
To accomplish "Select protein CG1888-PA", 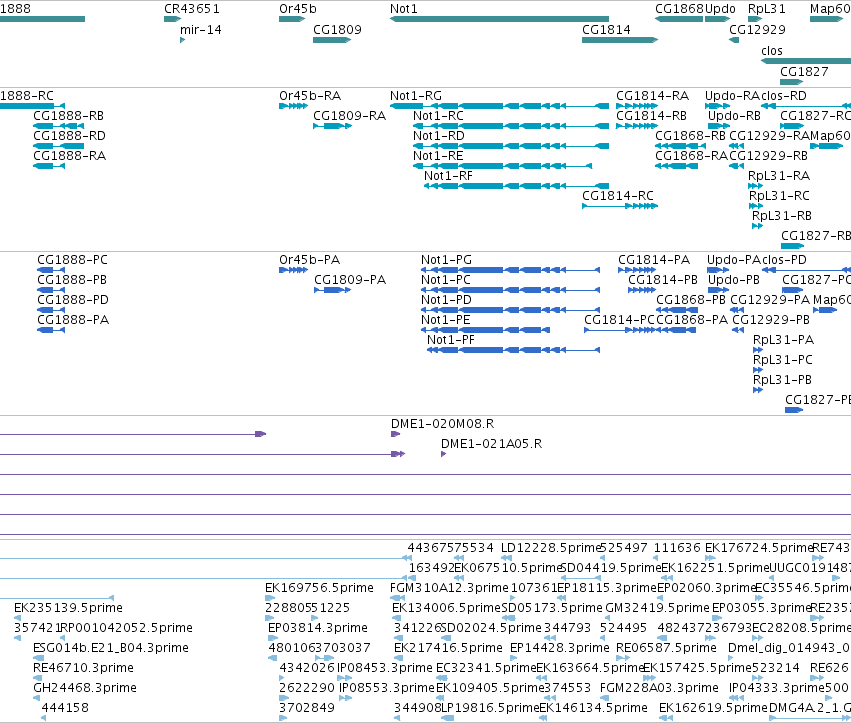I will coord(51,330).
